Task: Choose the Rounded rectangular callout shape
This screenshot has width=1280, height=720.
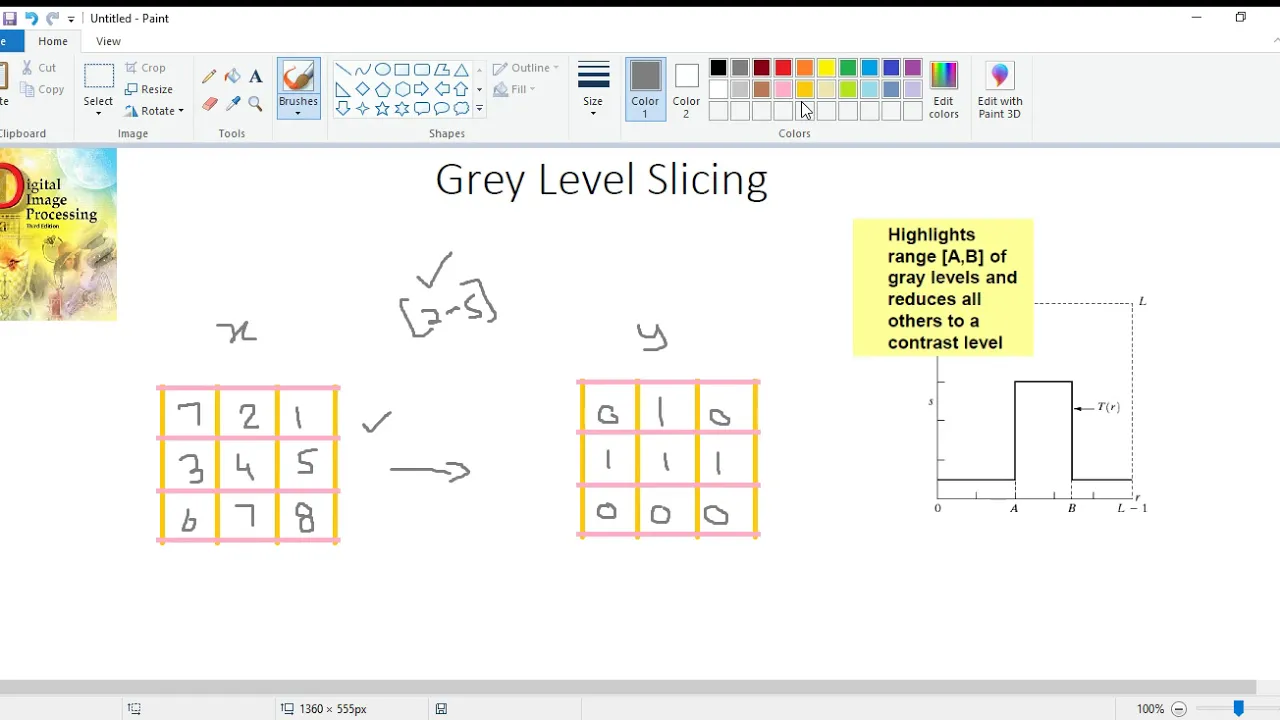Action: (x=422, y=108)
